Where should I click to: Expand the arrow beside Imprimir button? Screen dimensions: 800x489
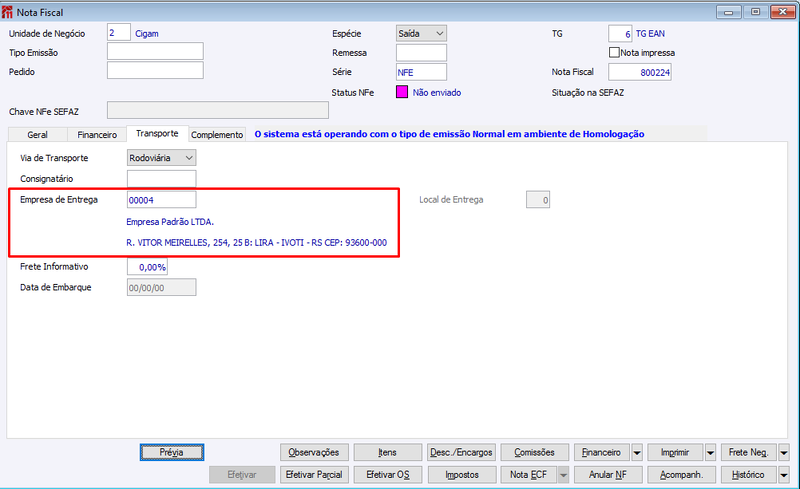point(710,452)
